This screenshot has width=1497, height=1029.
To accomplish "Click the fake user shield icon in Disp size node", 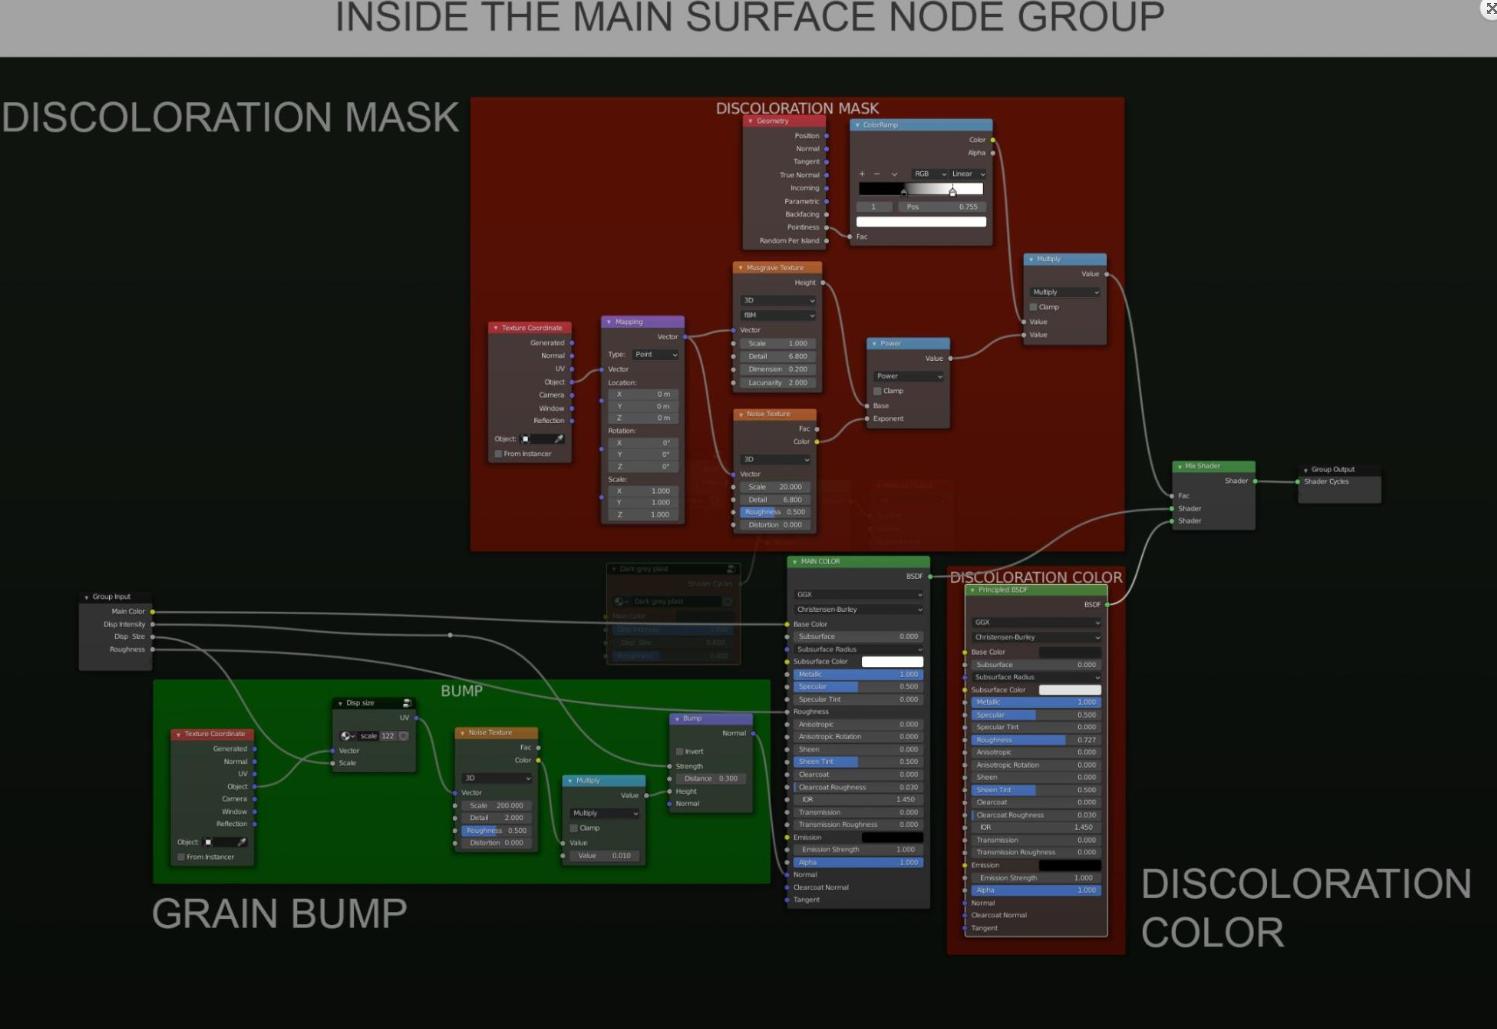I will pos(404,736).
